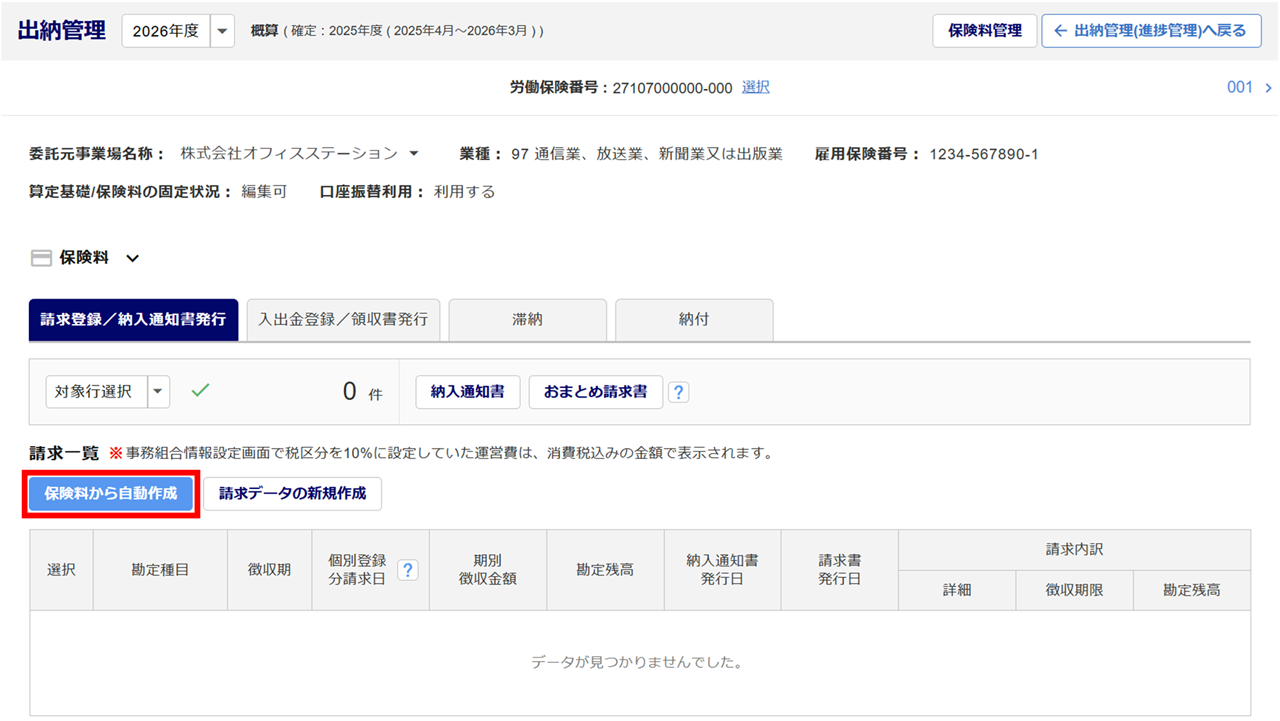Click the green checkmark apply icon
Image resolution: width=1280 pixels, height=721 pixels.
point(200,391)
